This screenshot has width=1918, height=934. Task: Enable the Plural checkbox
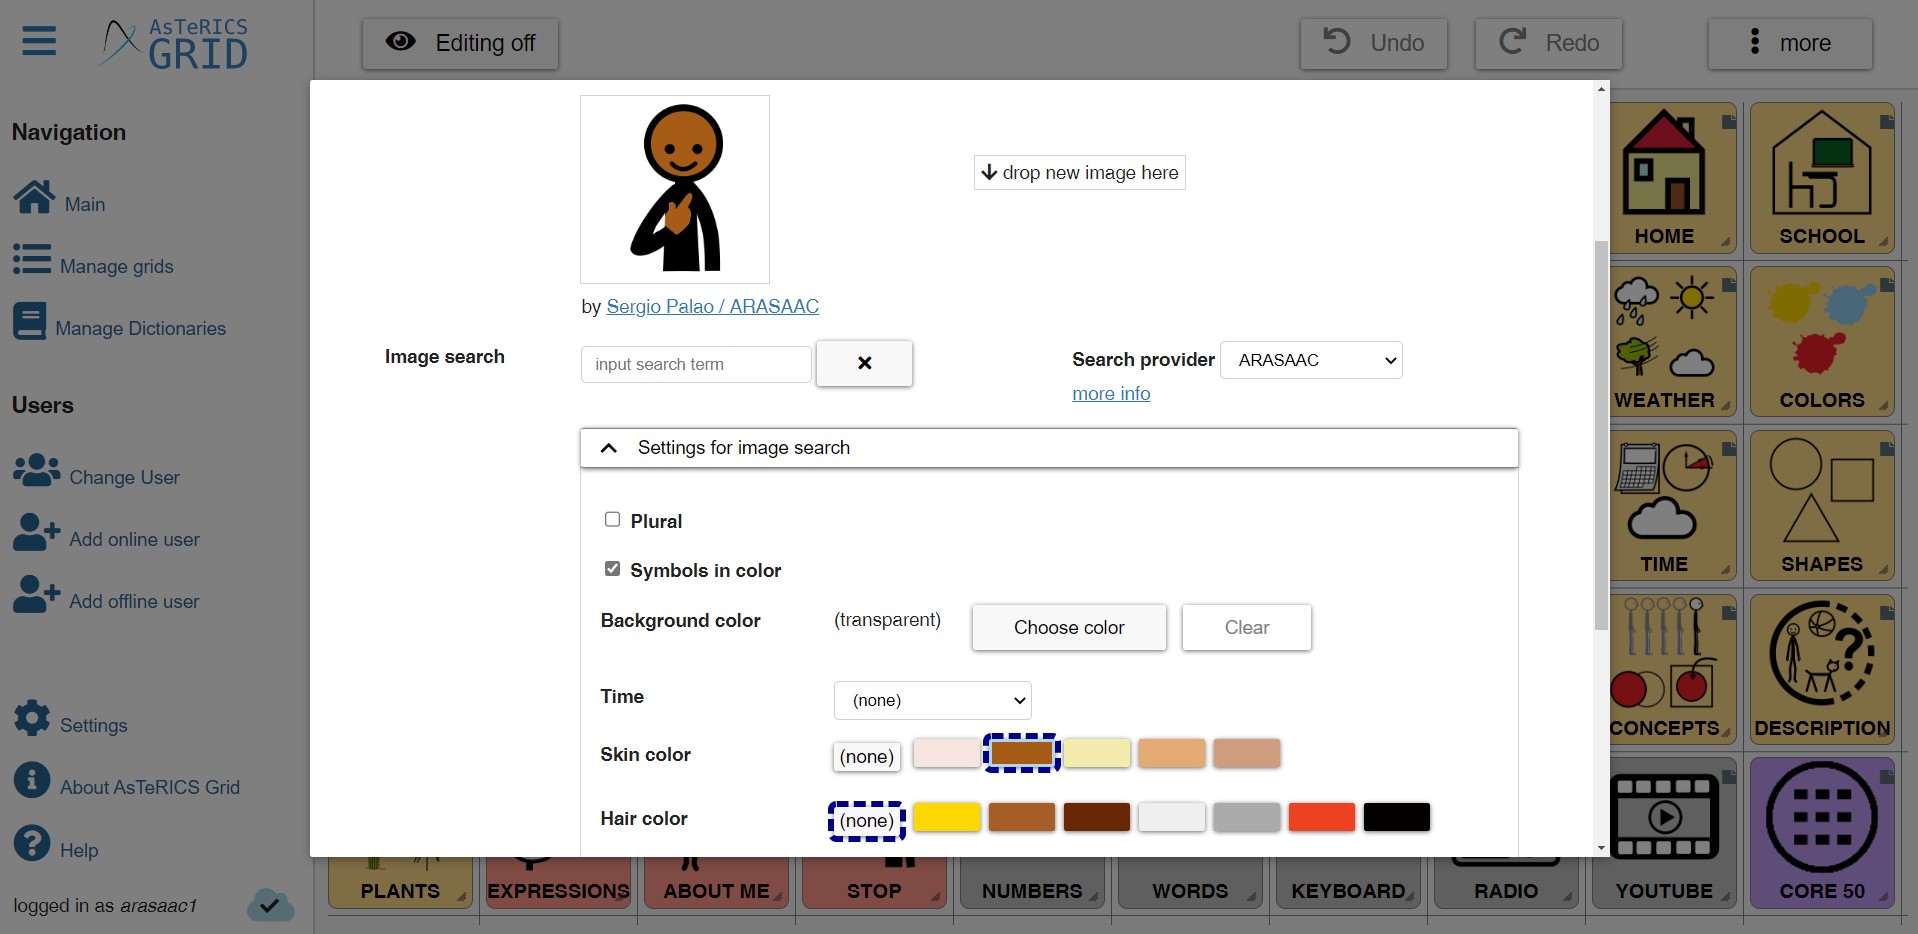click(612, 520)
